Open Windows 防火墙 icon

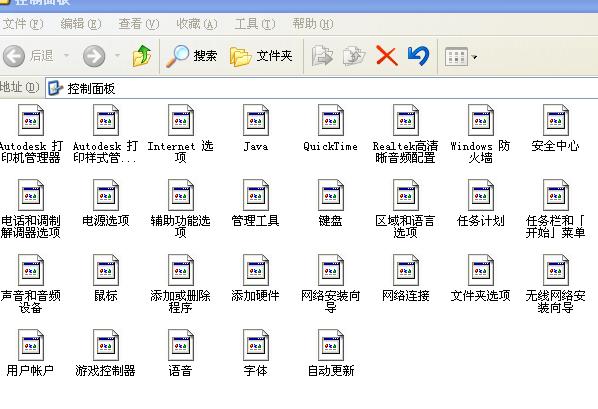481,121
